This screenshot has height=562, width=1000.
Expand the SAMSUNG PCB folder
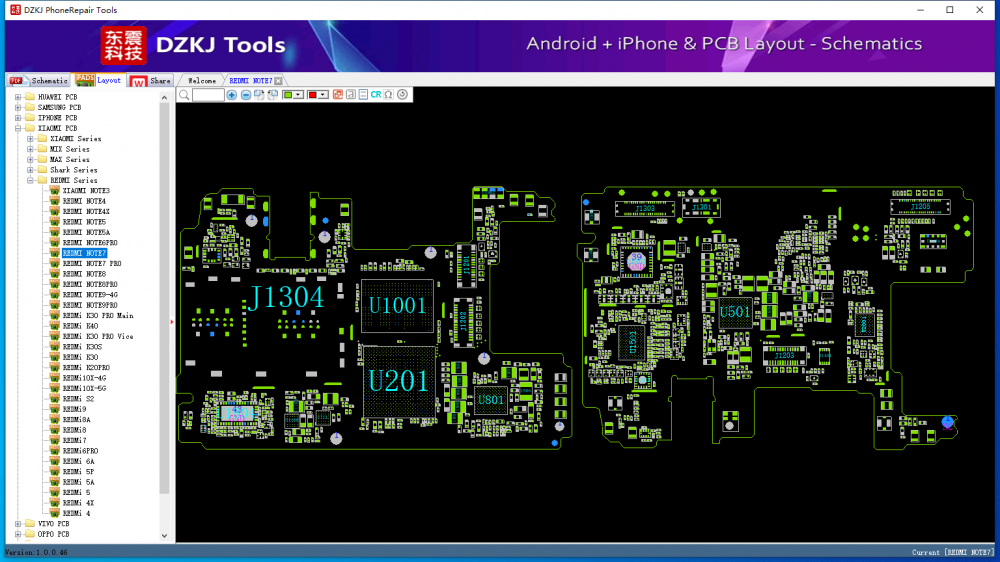pyautogui.click(x=18, y=107)
